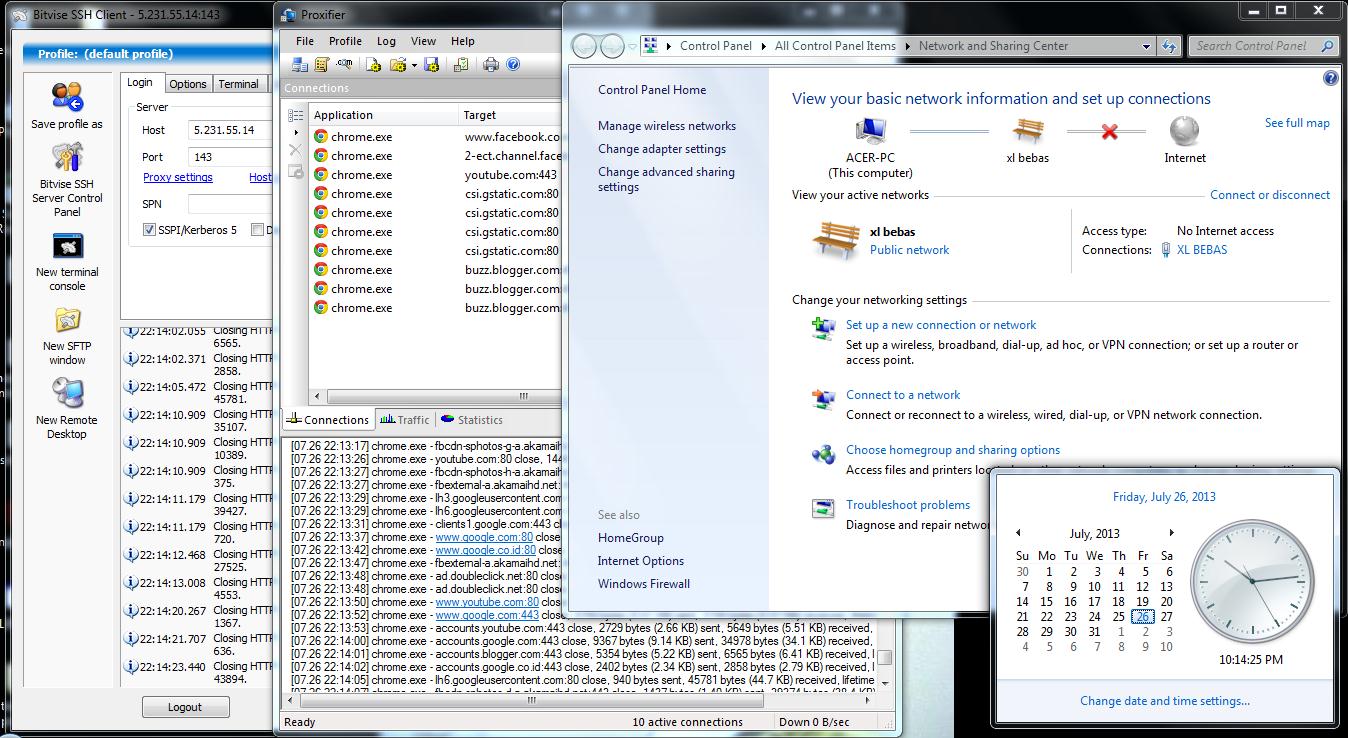Image resolution: width=1348 pixels, height=738 pixels.
Task: Click the refresh button beside the address bar
Action: pos(1169,46)
